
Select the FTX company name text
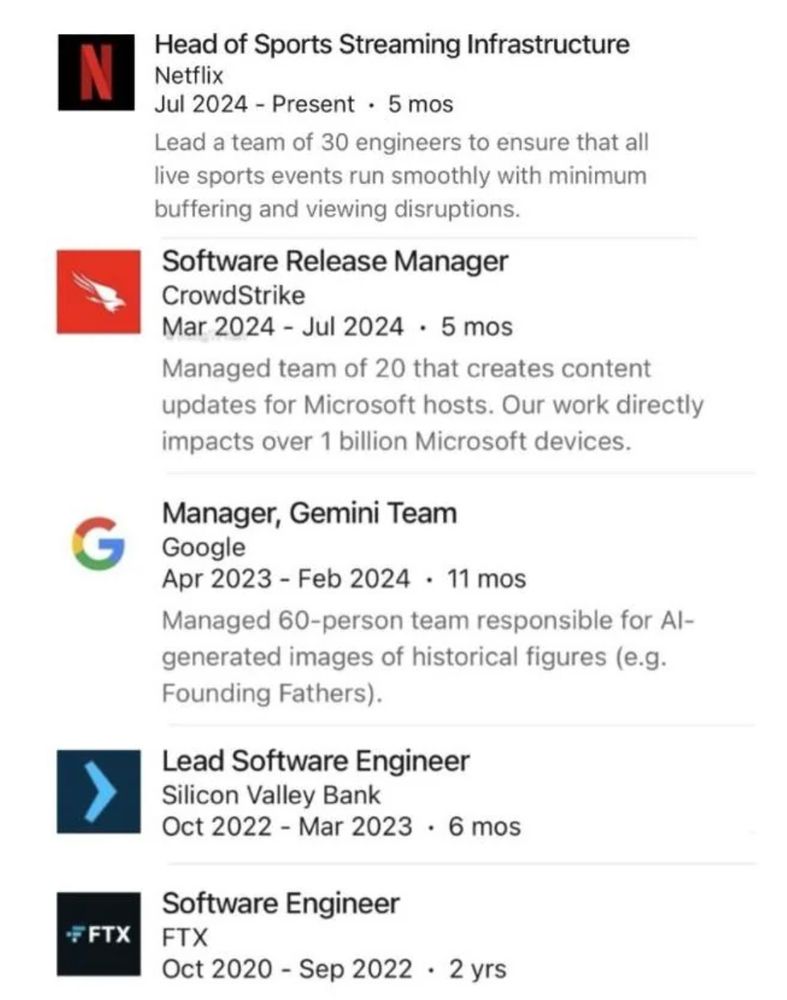tap(185, 938)
